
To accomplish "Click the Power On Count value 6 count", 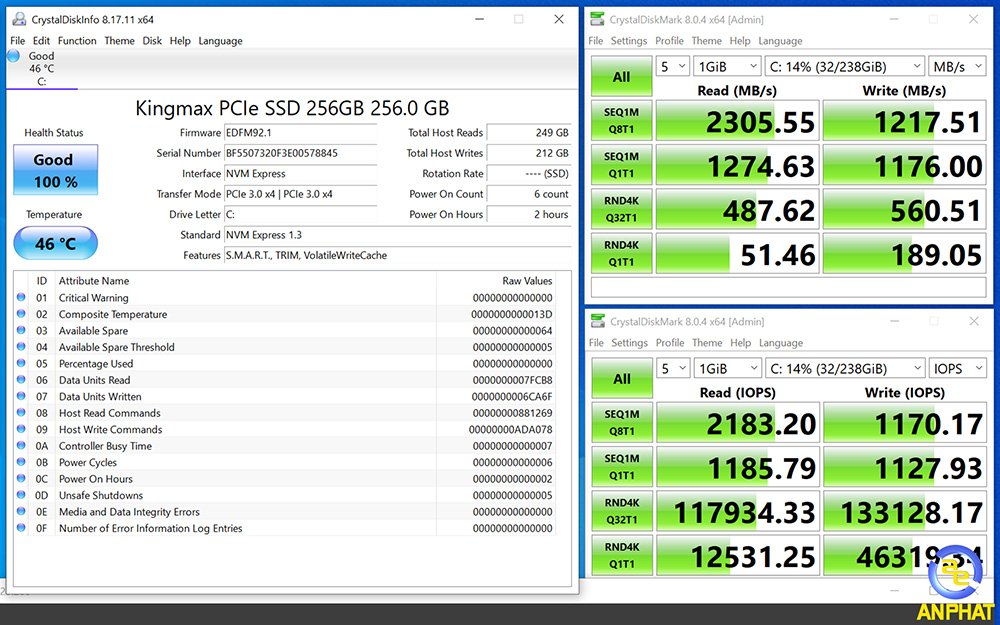I will (529, 194).
